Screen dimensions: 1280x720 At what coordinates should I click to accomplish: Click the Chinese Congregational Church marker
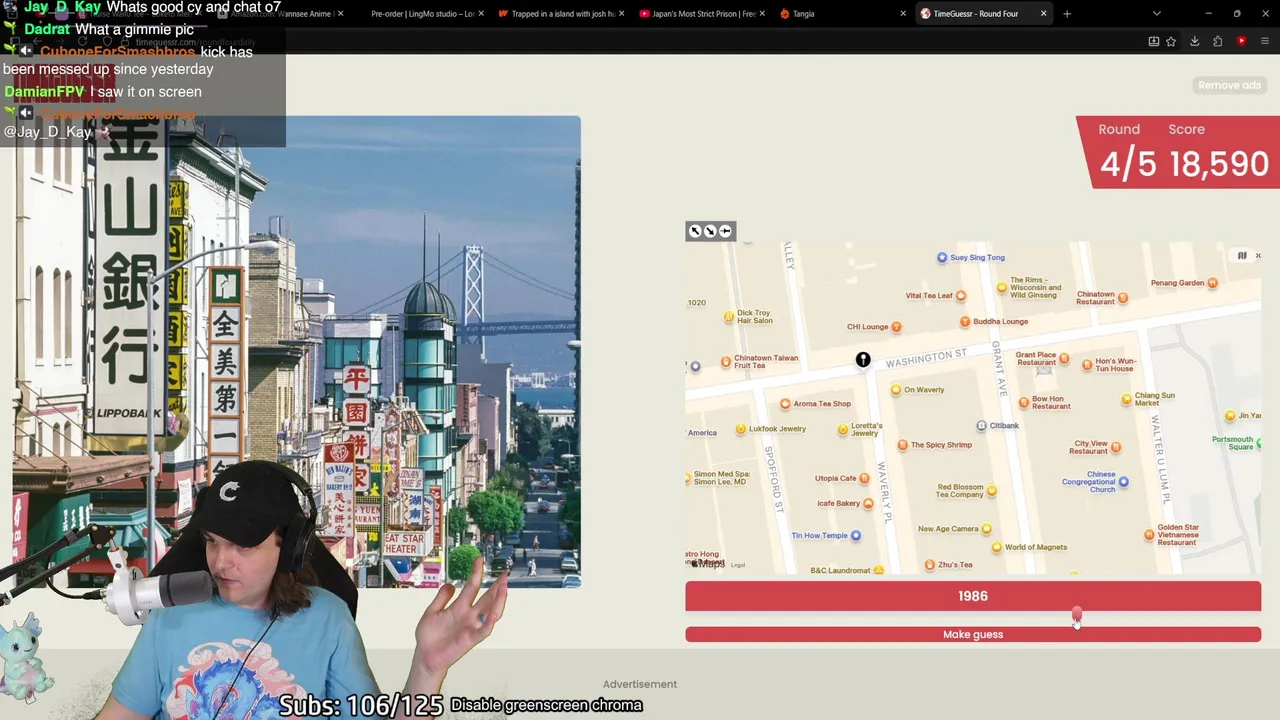click(1123, 482)
